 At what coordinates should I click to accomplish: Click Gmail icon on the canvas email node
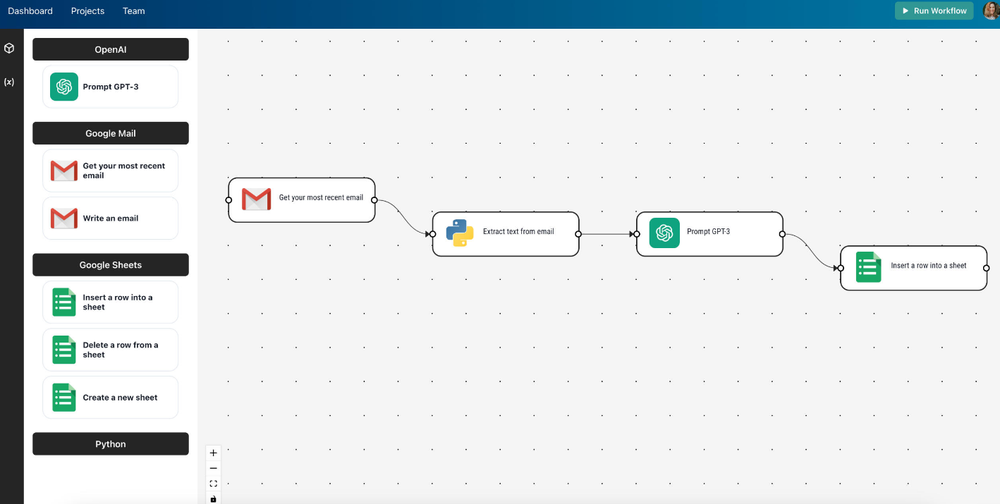coord(256,200)
